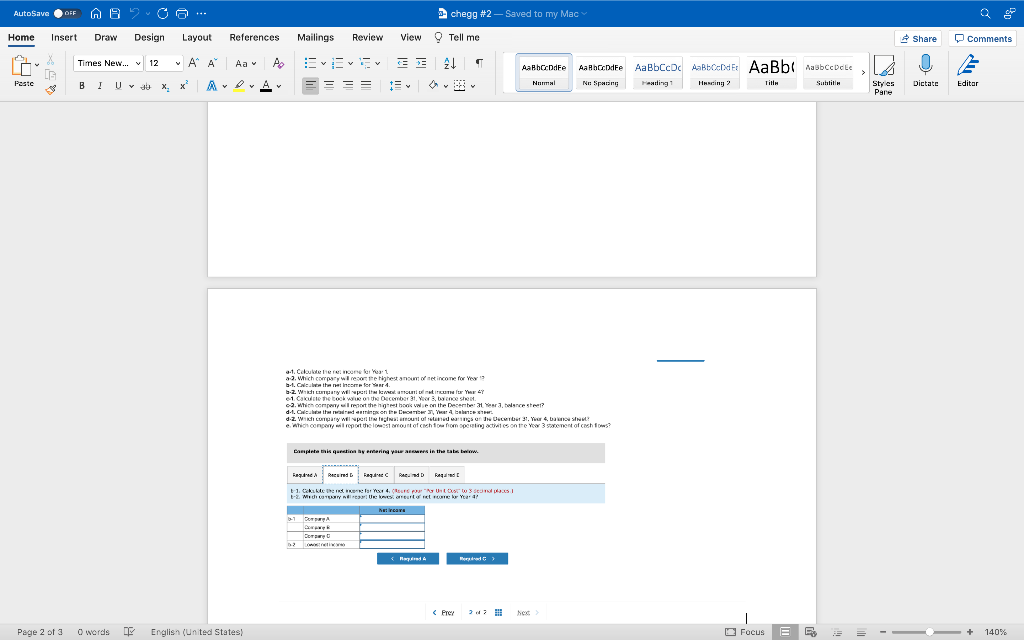The image size is (1024, 640).
Task: Select Align Right
Action: [x=348, y=86]
